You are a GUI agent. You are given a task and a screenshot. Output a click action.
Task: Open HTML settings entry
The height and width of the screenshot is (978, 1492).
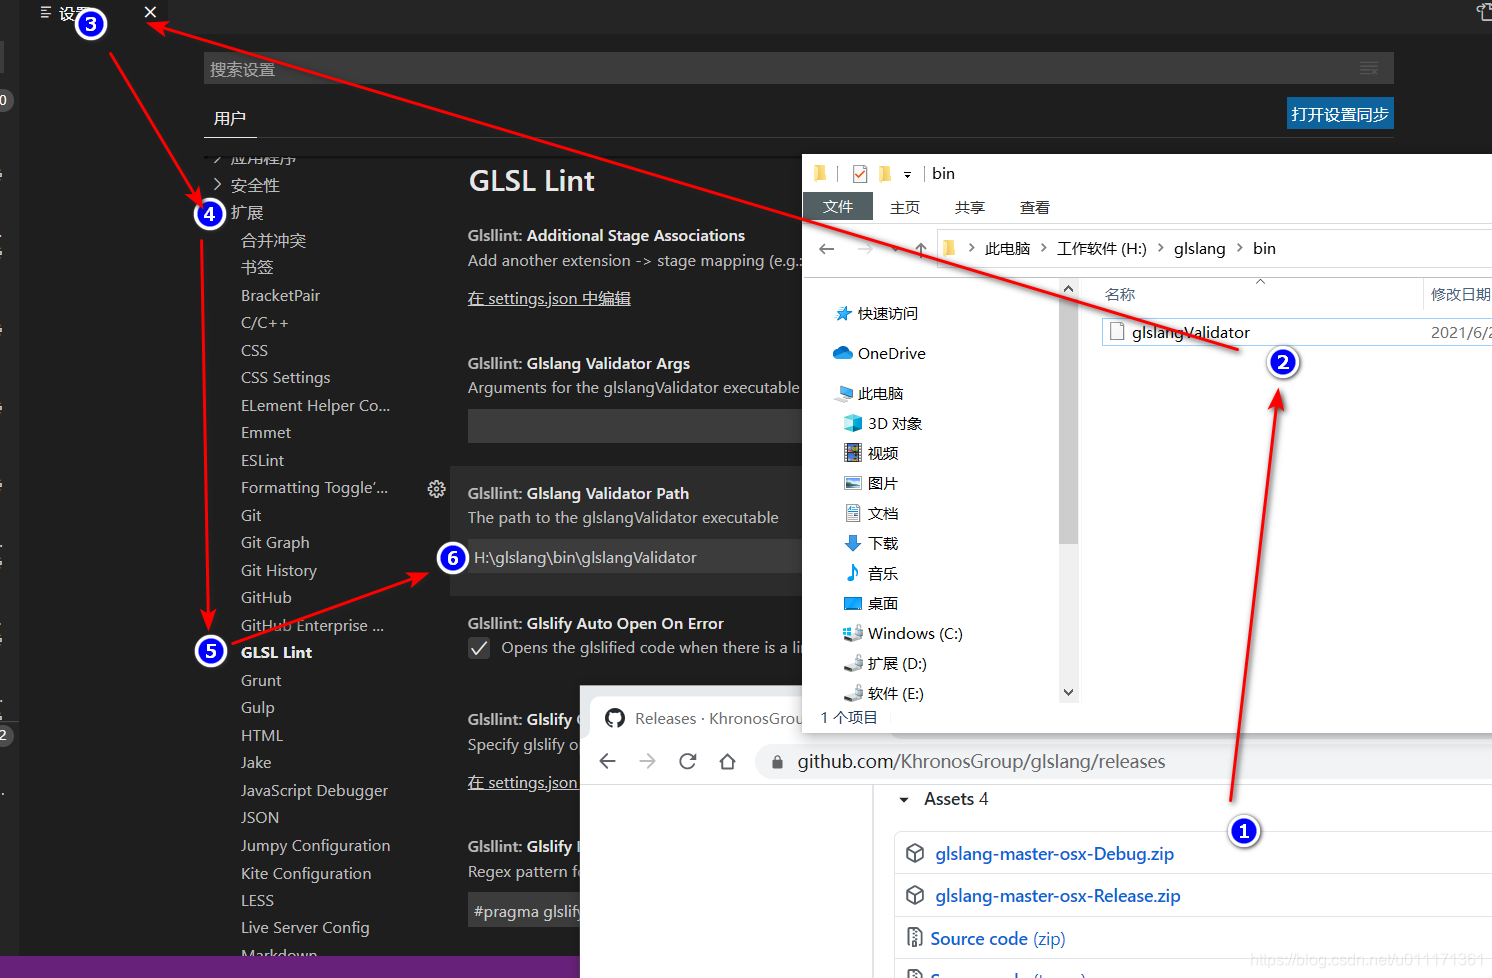tap(262, 736)
